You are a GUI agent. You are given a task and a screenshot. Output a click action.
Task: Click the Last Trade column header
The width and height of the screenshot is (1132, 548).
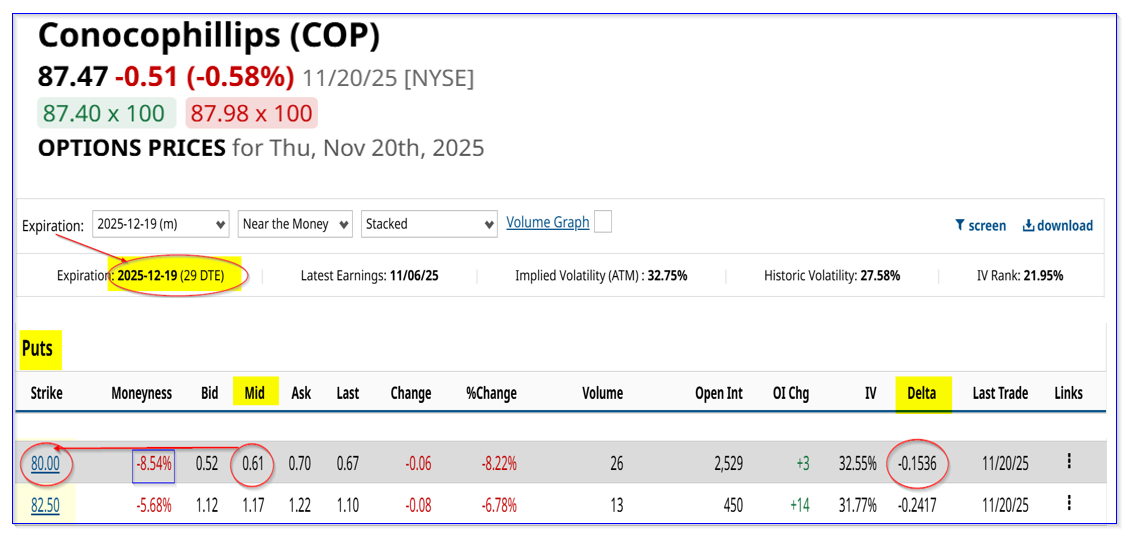coord(999,393)
